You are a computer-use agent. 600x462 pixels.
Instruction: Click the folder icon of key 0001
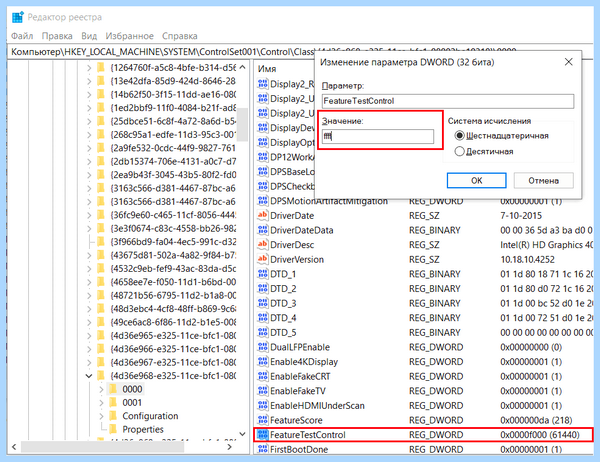pos(113,402)
